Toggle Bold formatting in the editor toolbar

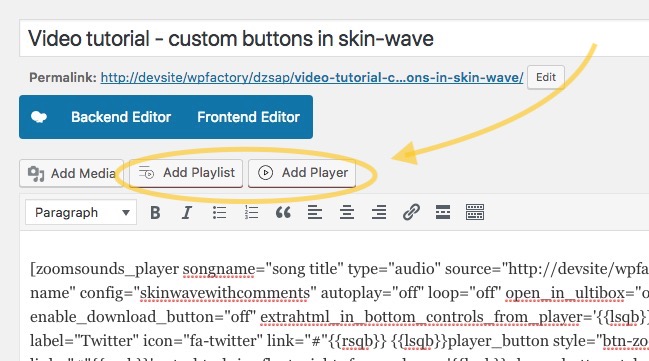pos(155,213)
